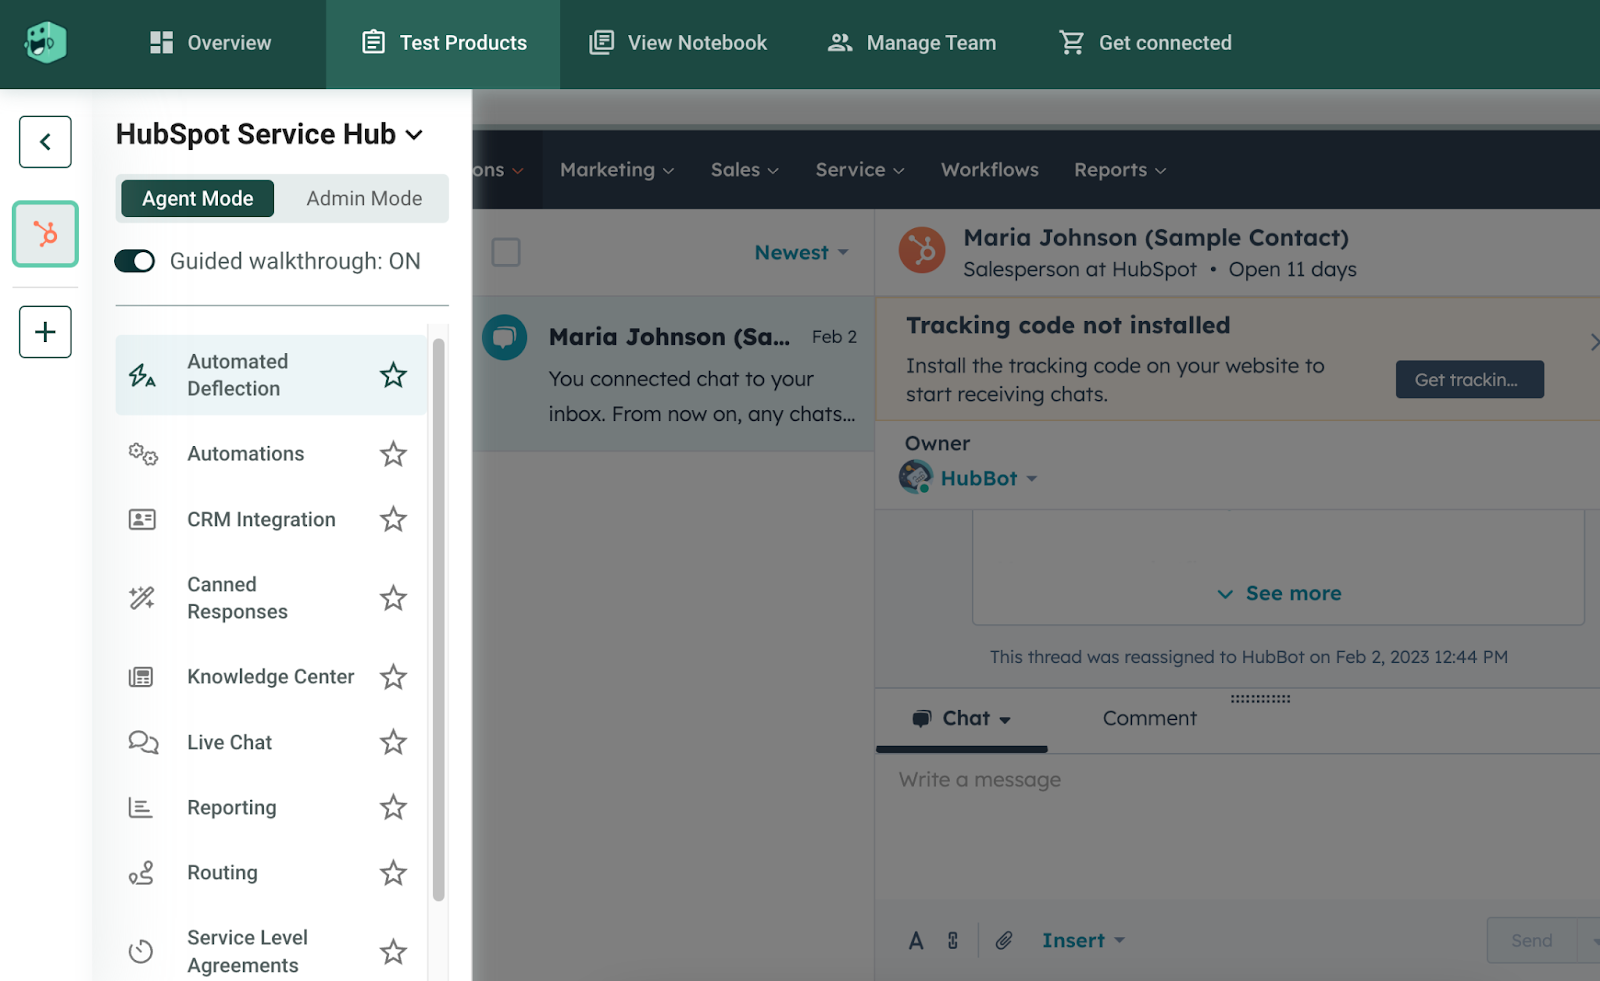Select the Canned Responses wand icon
The image size is (1600, 981).
point(143,597)
